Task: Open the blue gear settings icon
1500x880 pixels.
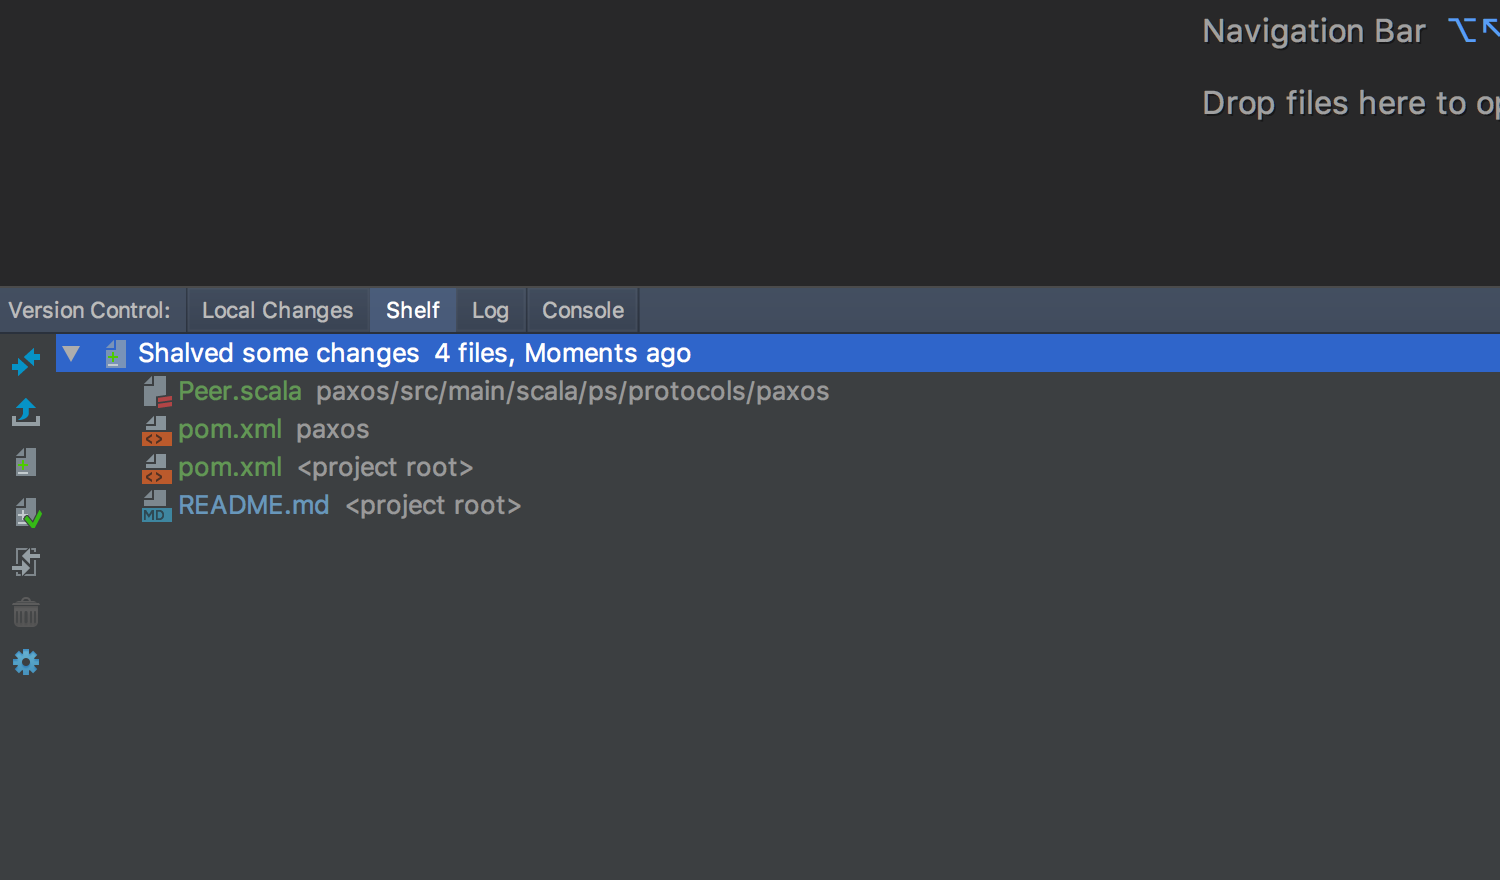Action: (x=26, y=662)
